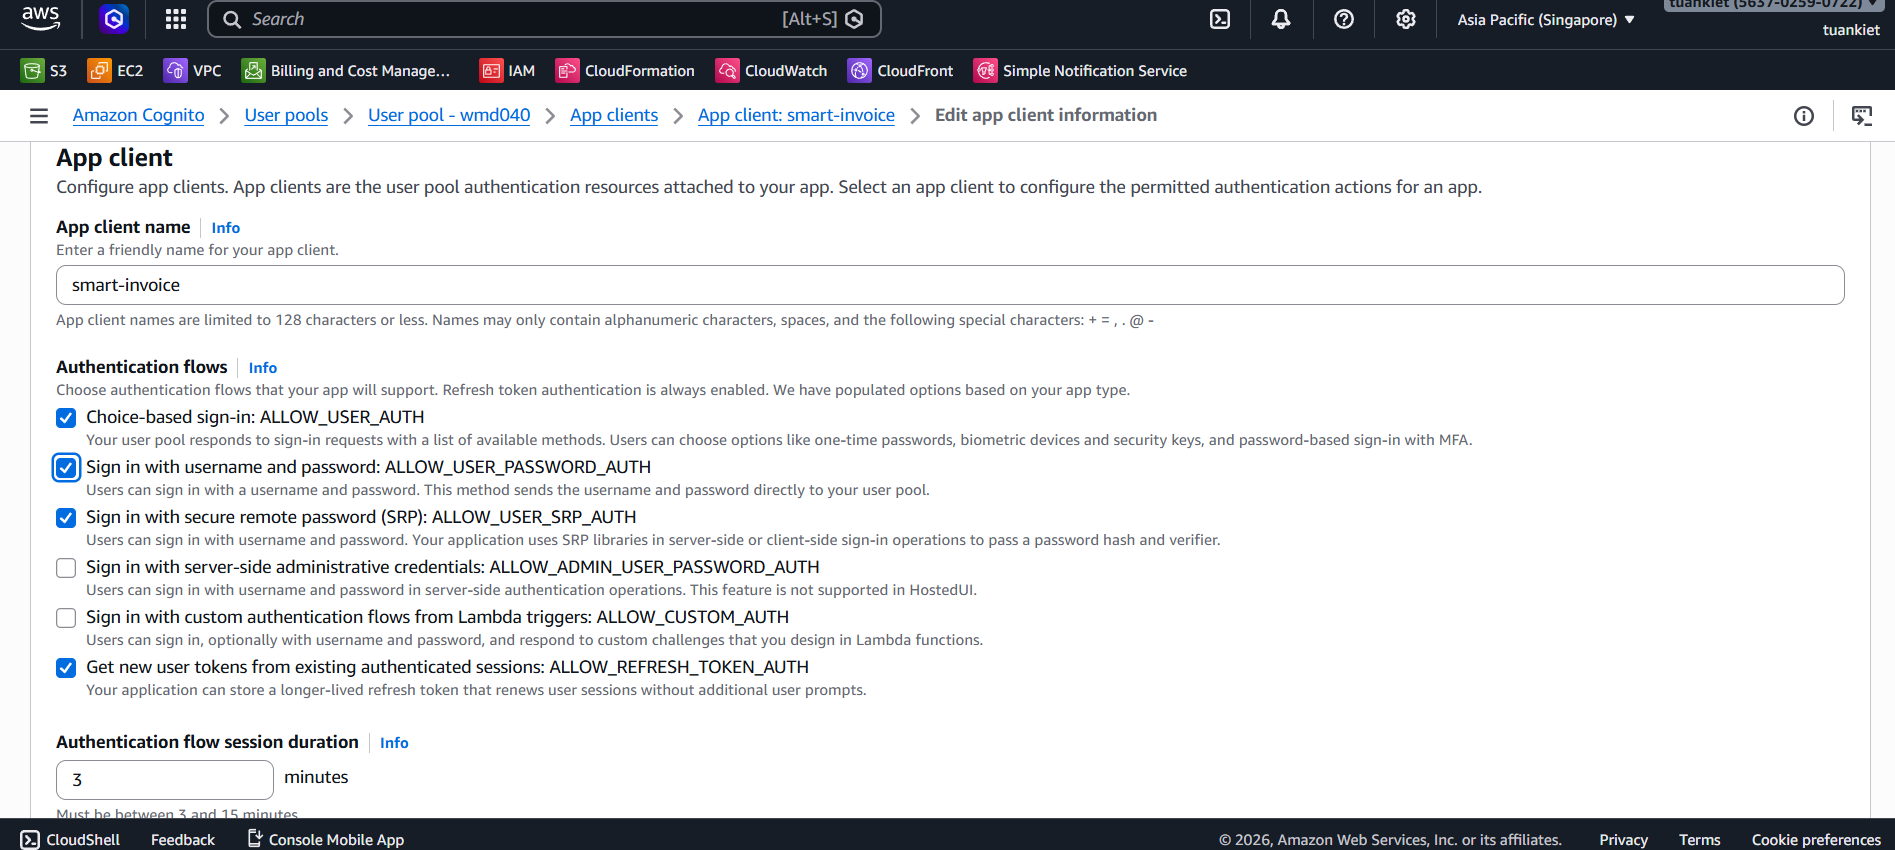Uncheck ALLOW_USER_SRP_AUTH checkbox
This screenshot has height=850, width=1895.
pyautogui.click(x=66, y=518)
